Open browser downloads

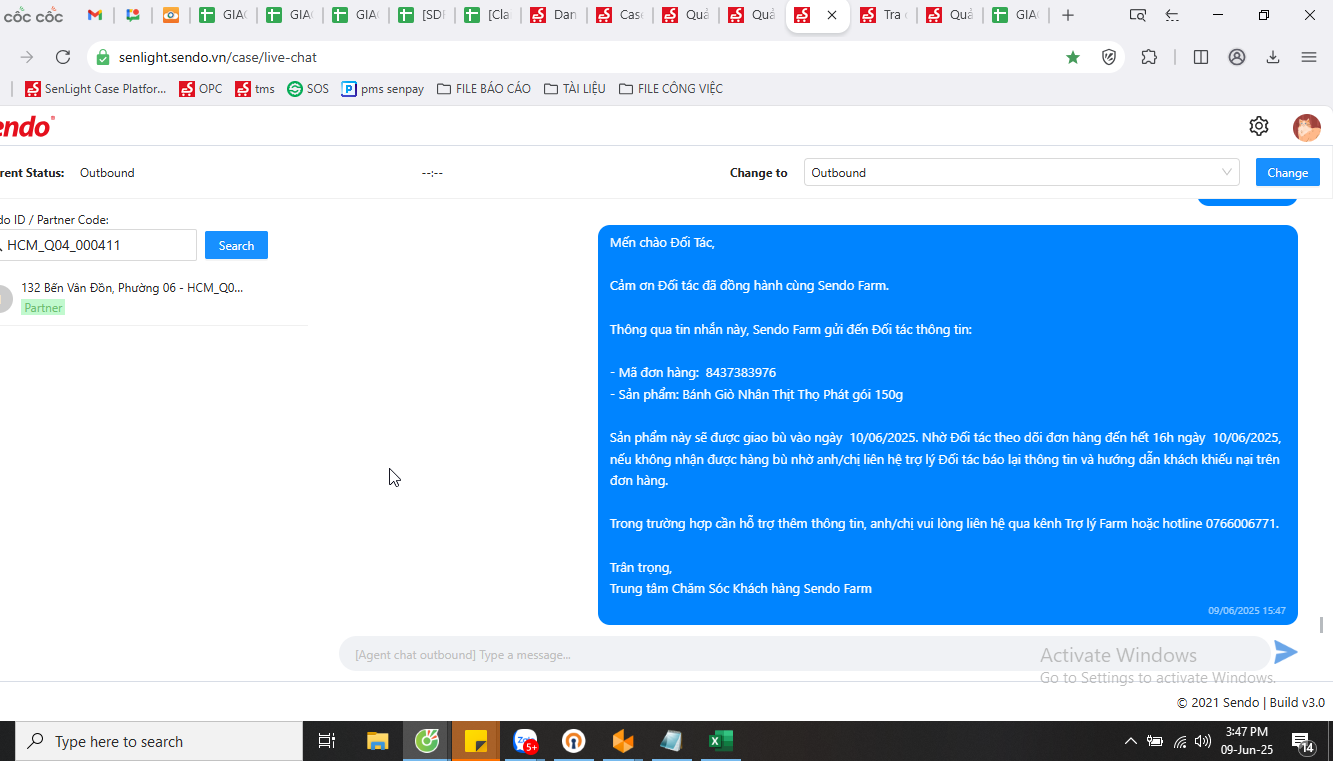(1273, 57)
